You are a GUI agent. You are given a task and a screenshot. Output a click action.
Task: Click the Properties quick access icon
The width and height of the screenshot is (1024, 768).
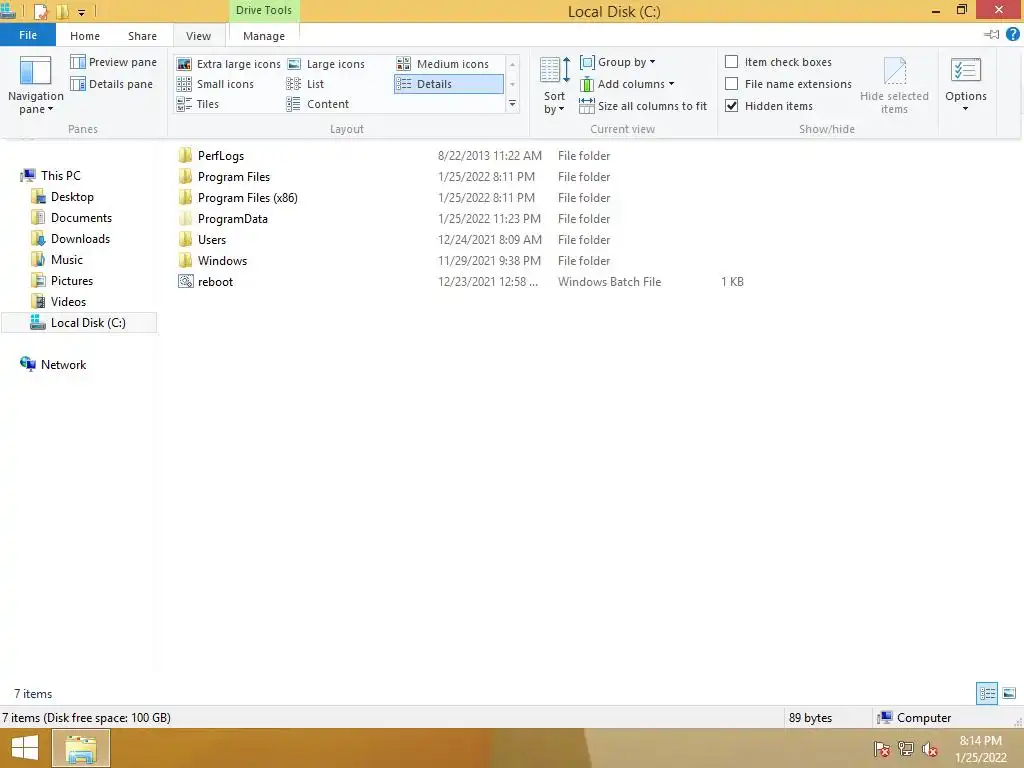click(40, 11)
